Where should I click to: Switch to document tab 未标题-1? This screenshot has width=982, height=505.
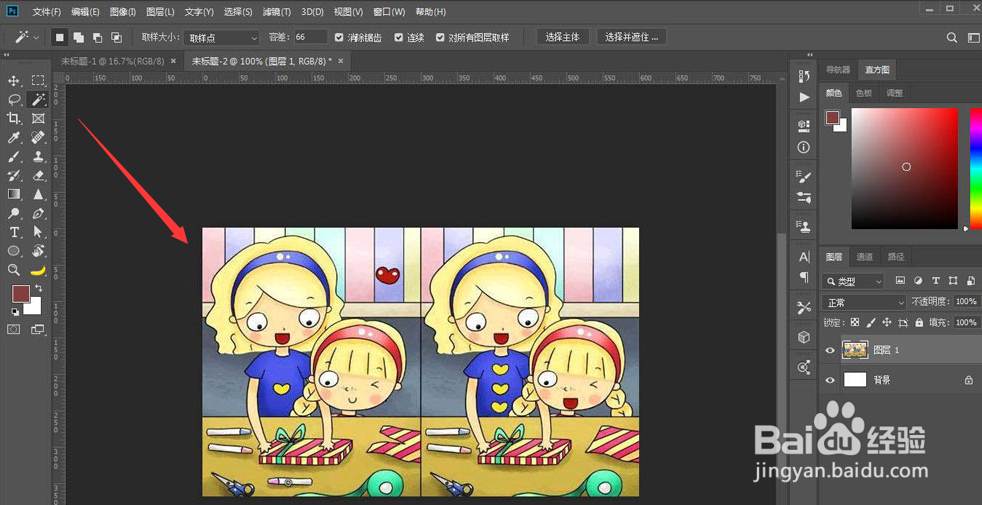pyautogui.click(x=113, y=61)
